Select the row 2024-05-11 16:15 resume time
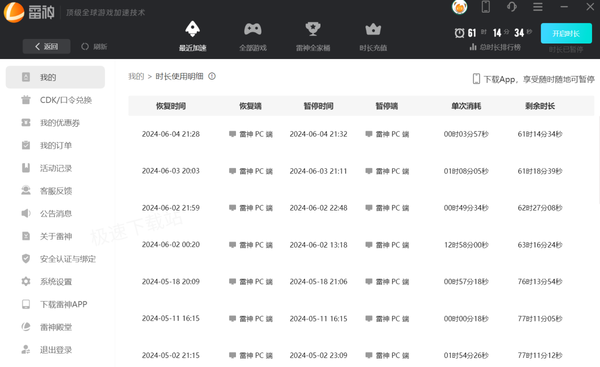The image size is (600, 367). [171, 318]
